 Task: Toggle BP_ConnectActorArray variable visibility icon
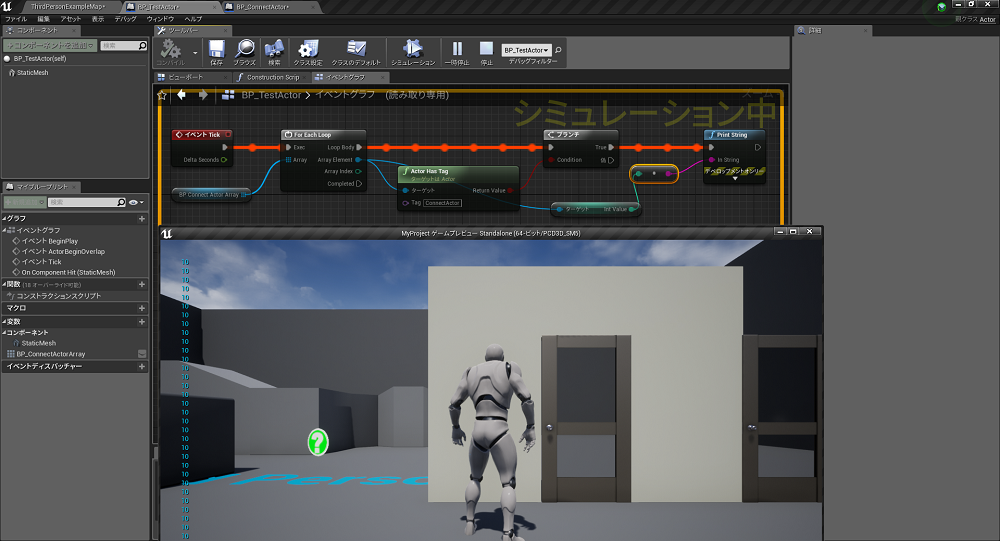[x=142, y=354]
